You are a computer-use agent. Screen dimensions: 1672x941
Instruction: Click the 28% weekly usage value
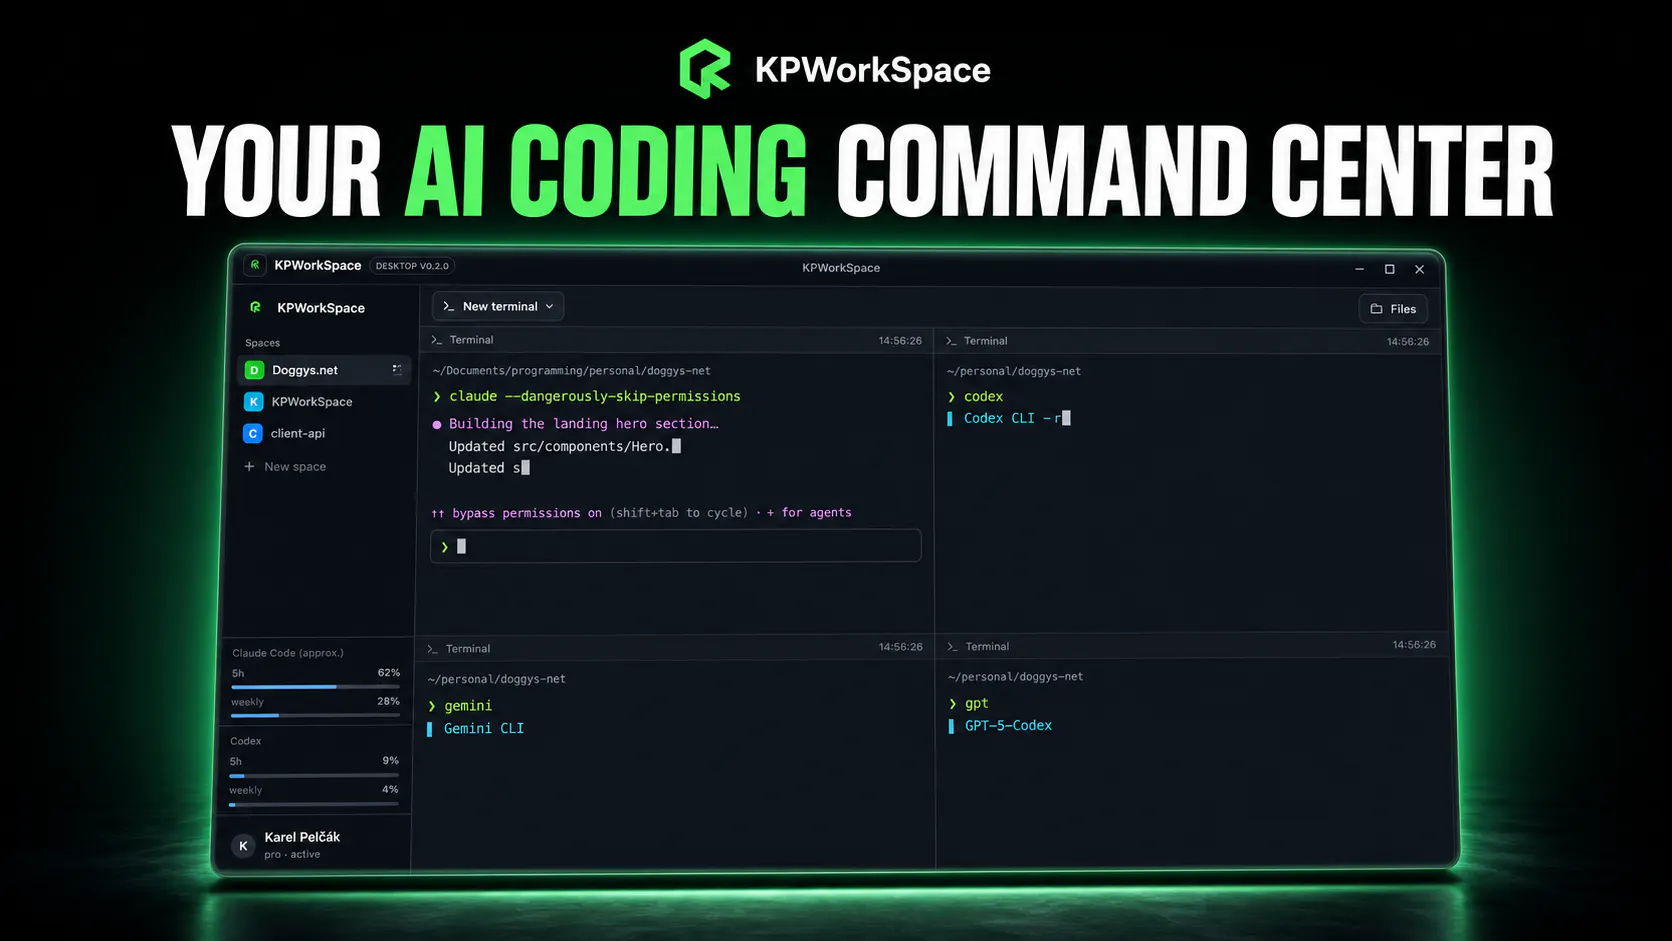[x=389, y=702]
